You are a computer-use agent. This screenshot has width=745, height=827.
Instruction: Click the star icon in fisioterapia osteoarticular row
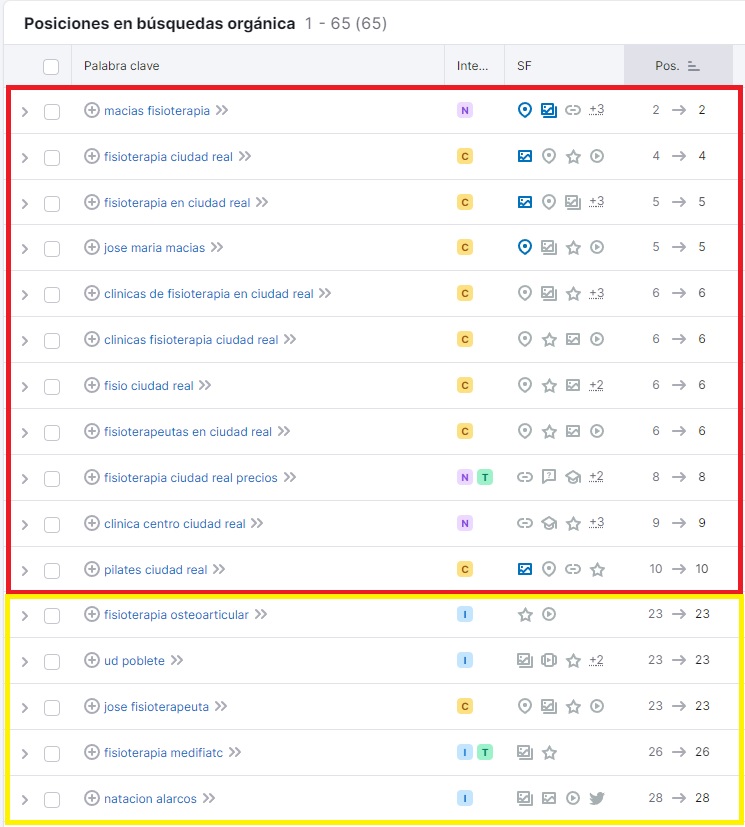click(x=525, y=614)
